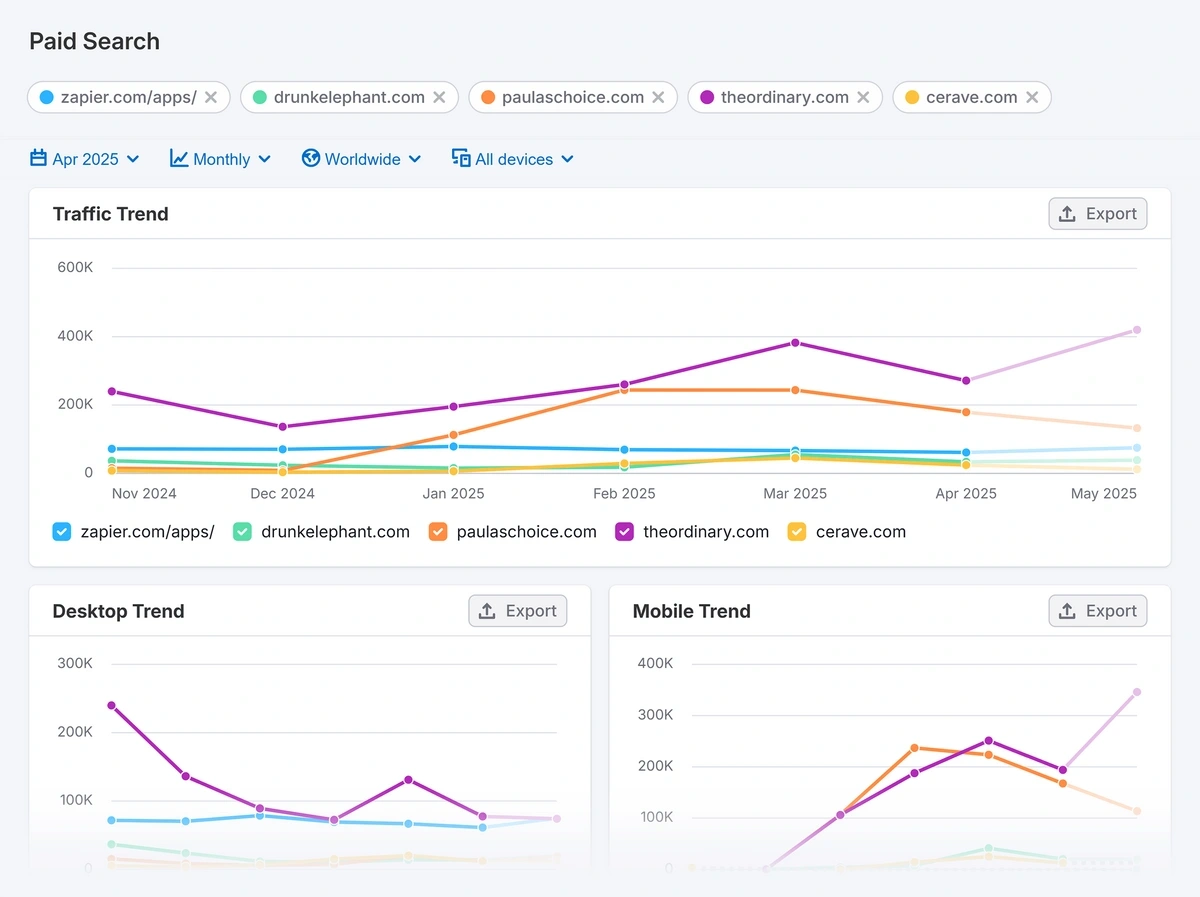Click the Mar 2025 axis label
Viewport: 1200px width, 897px height.
coord(795,494)
